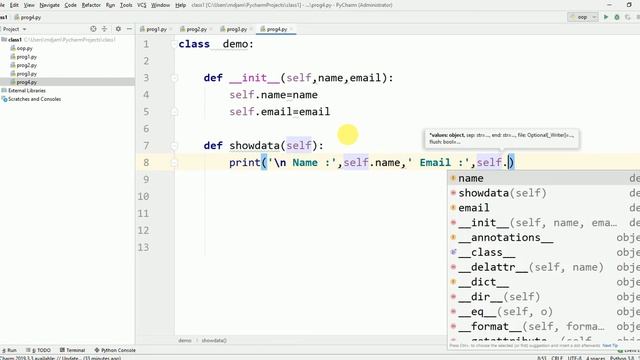Switch to the prog3.py editor tab
Image resolution: width=640 pixels, height=360 pixels.
click(236, 29)
